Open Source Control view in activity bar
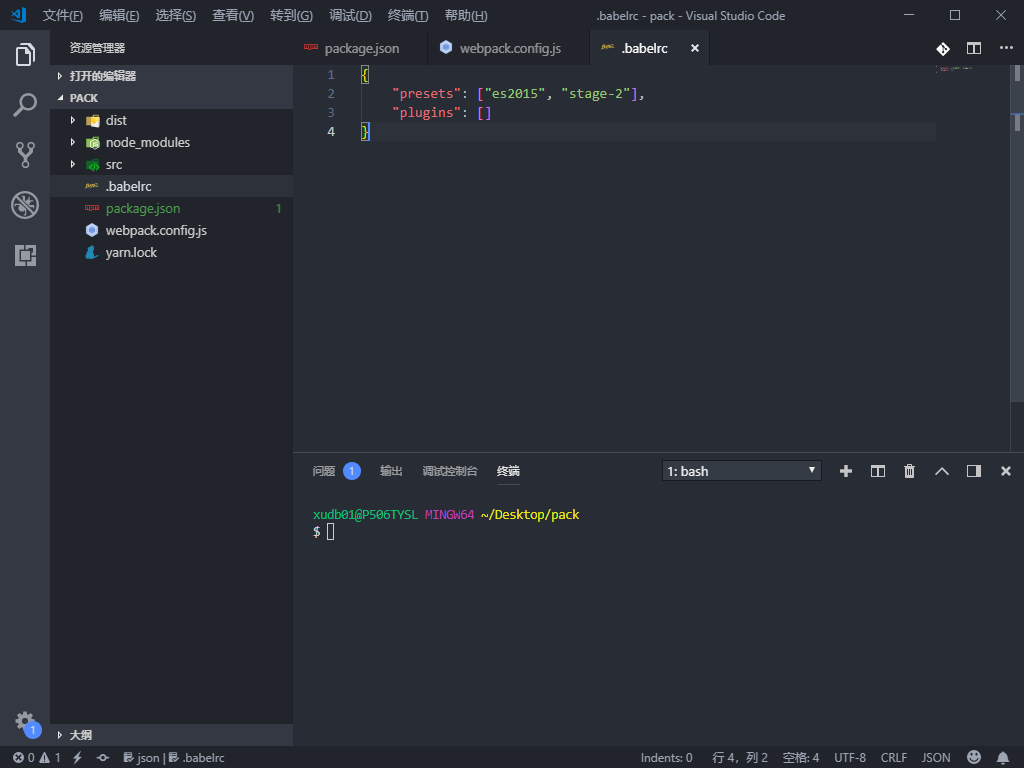 [x=25, y=155]
